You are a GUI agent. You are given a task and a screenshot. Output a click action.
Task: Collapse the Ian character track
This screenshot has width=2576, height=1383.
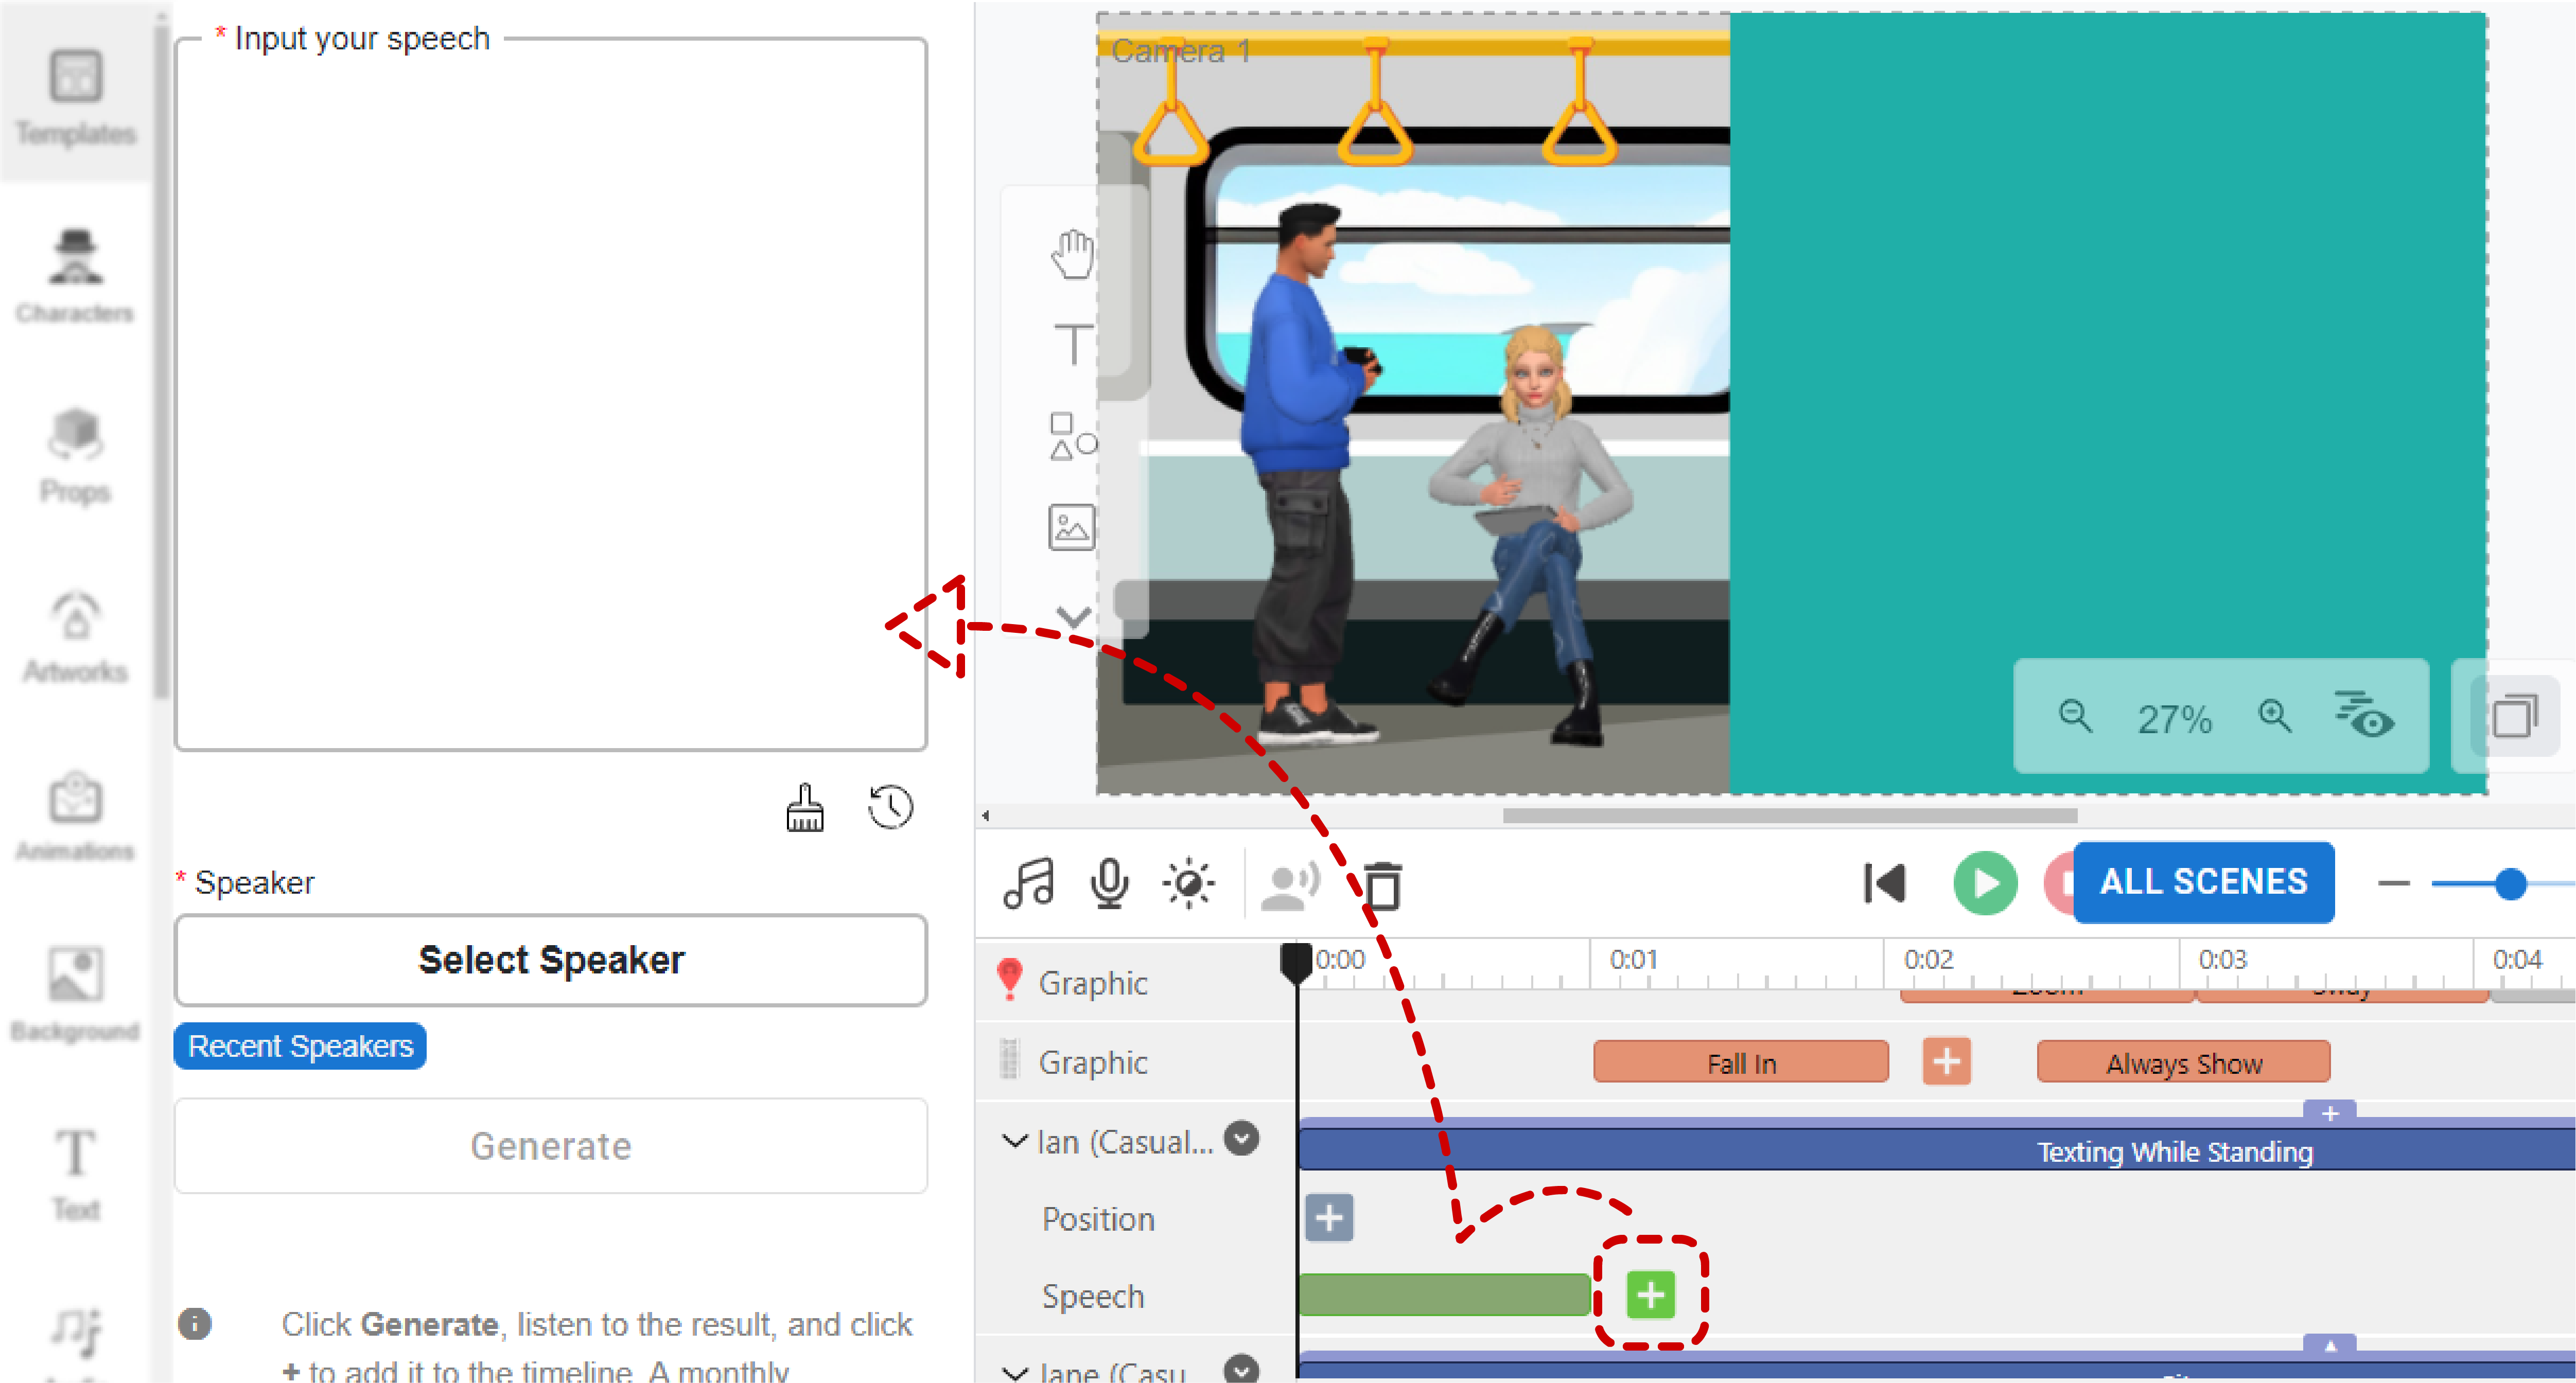coord(1015,1141)
